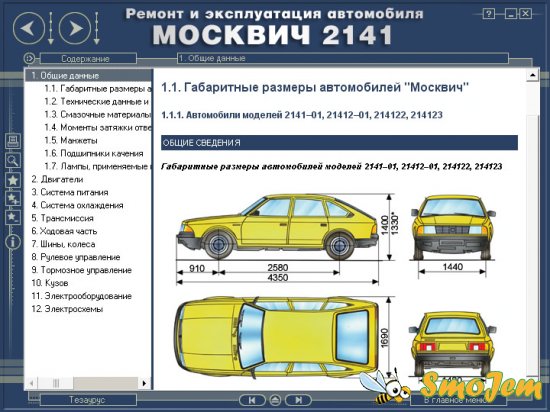The image size is (550, 412).
Task: Open forward history down-arrow beside right button
Action: pyautogui.click(x=96, y=28)
